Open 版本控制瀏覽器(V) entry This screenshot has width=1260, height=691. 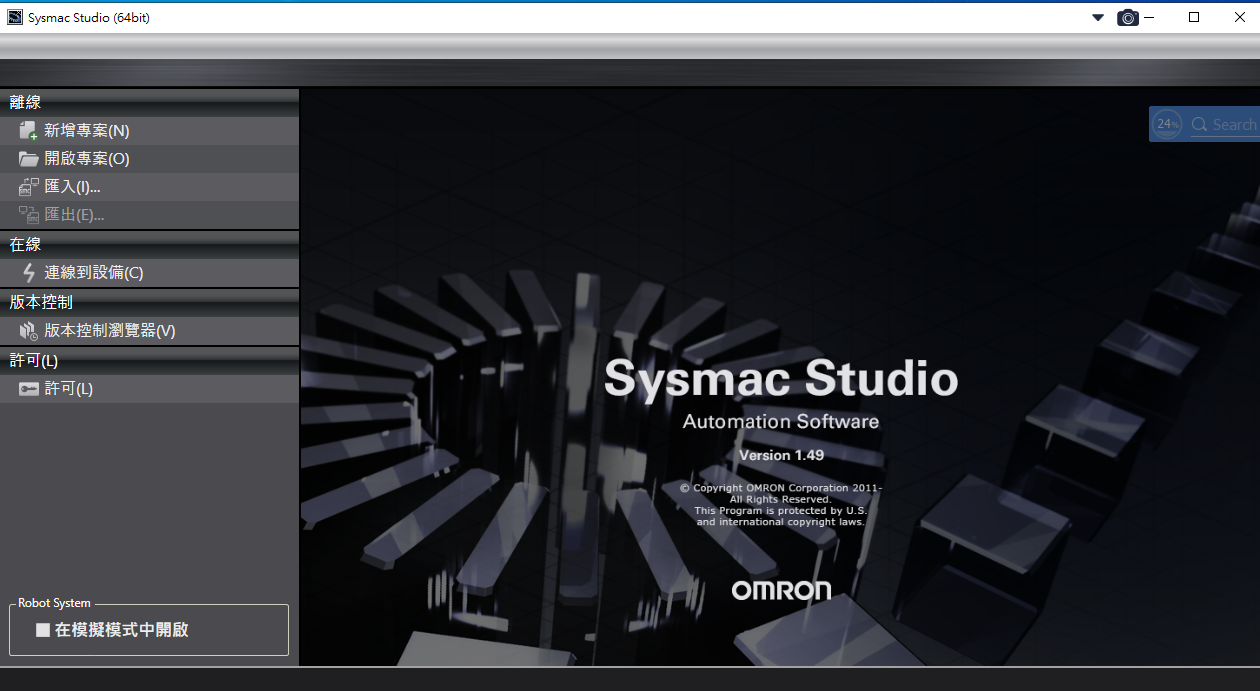point(150,331)
